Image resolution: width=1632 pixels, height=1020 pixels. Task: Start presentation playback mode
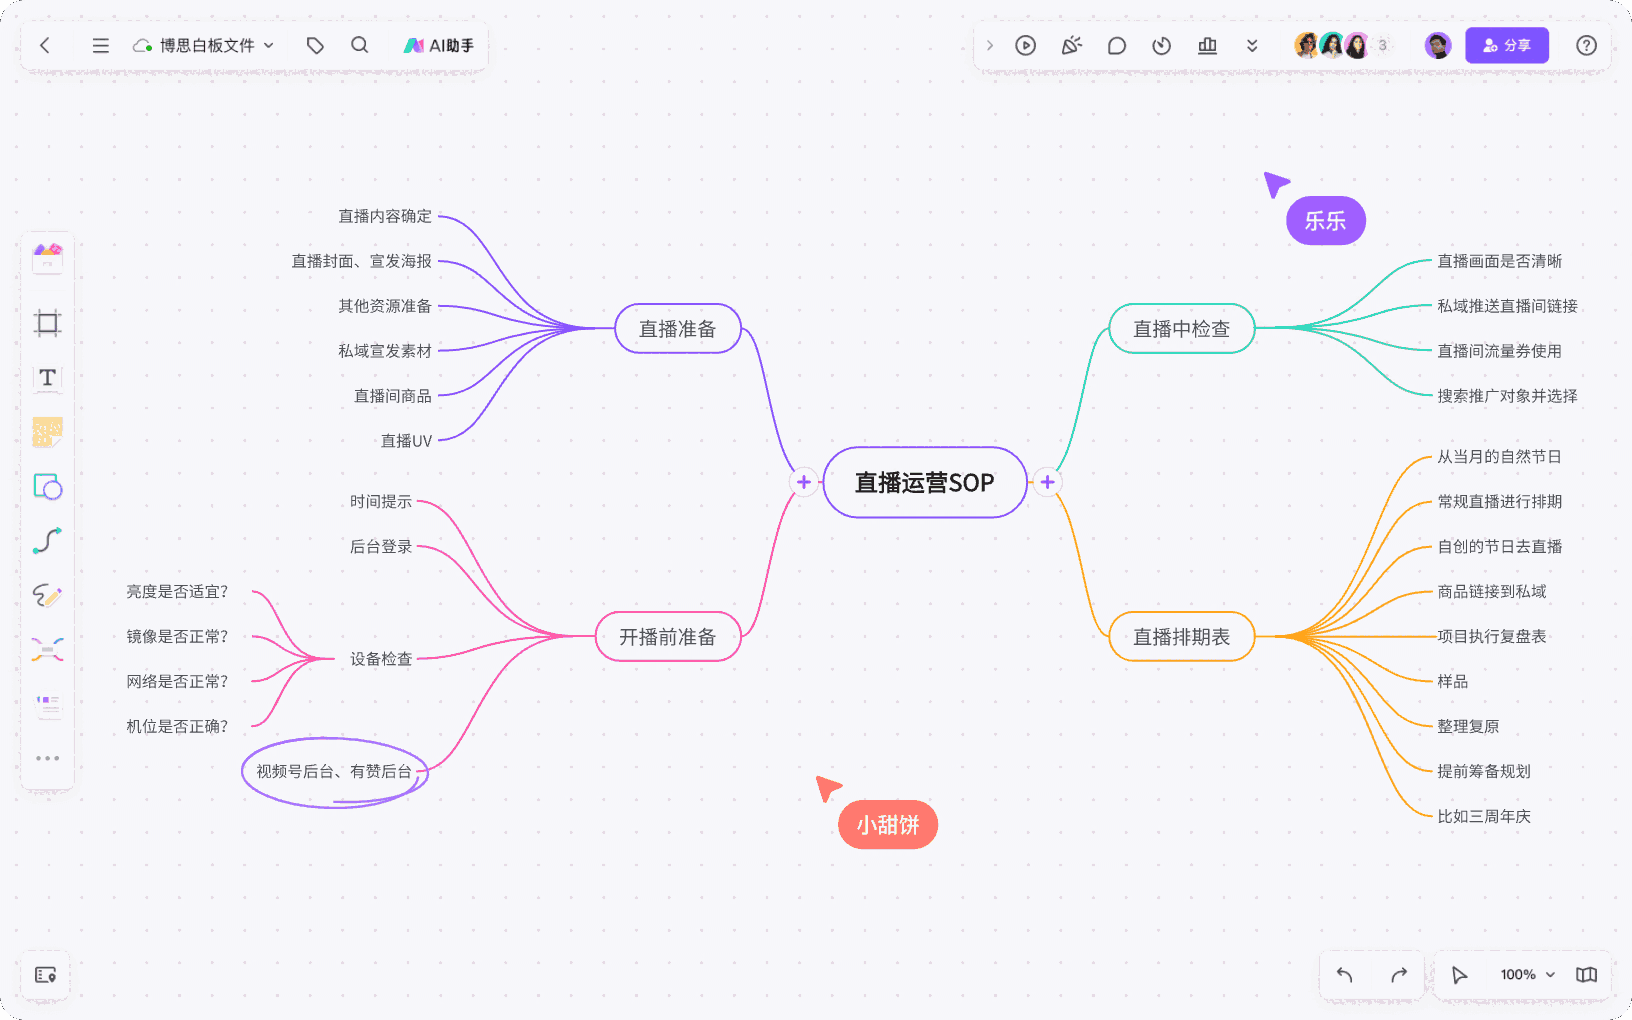pyautogui.click(x=1025, y=45)
